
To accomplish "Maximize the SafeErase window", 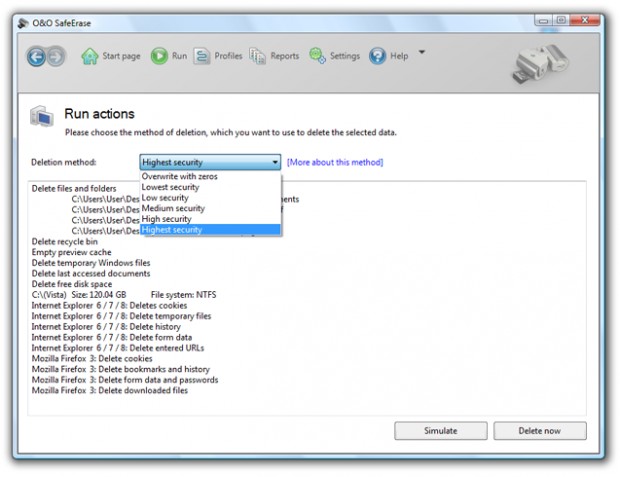I will 561,20.
